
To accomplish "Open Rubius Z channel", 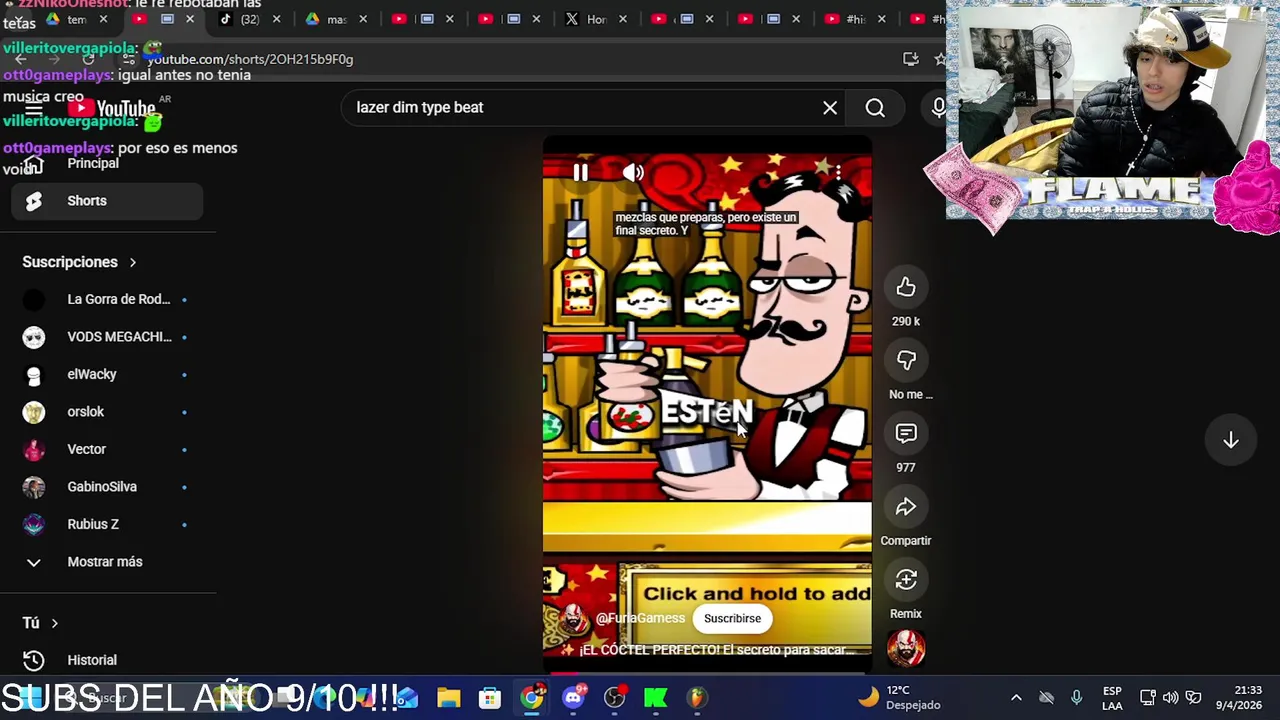I will coord(107,524).
